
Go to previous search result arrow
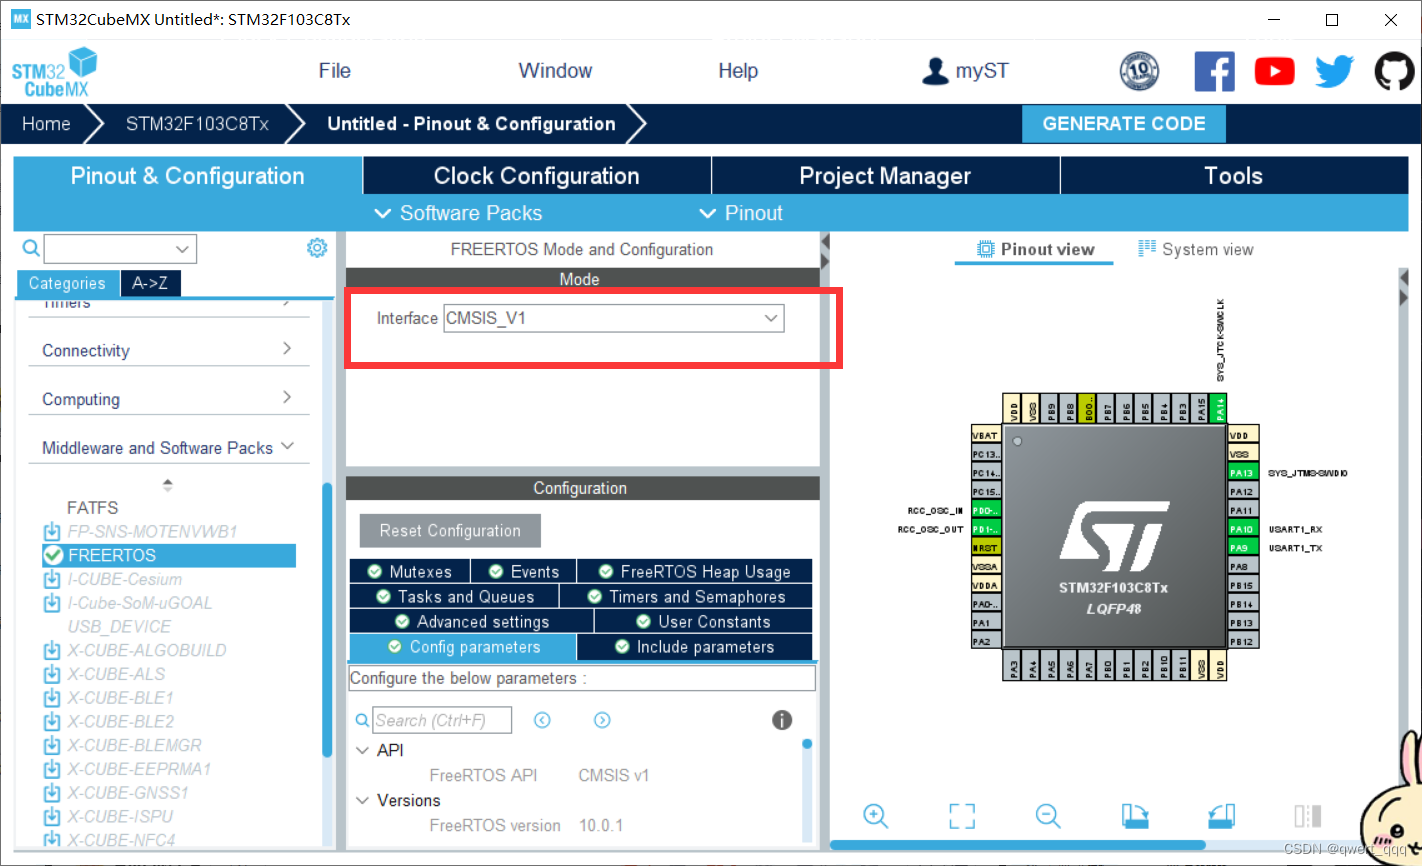click(x=542, y=720)
